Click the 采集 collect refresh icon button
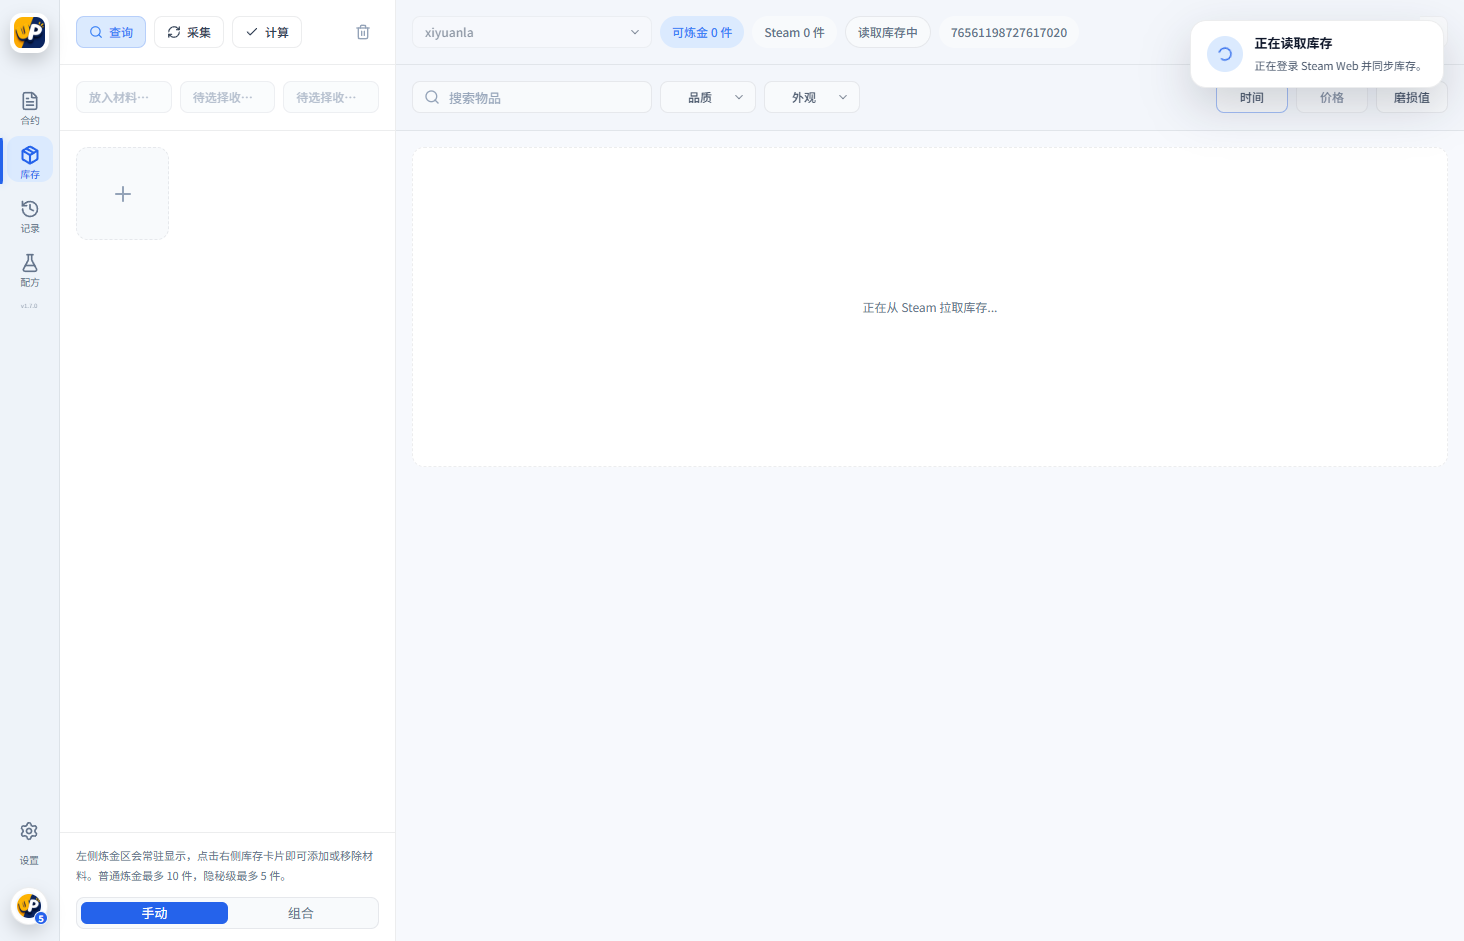Image resolution: width=1464 pixels, height=941 pixels. coord(174,31)
